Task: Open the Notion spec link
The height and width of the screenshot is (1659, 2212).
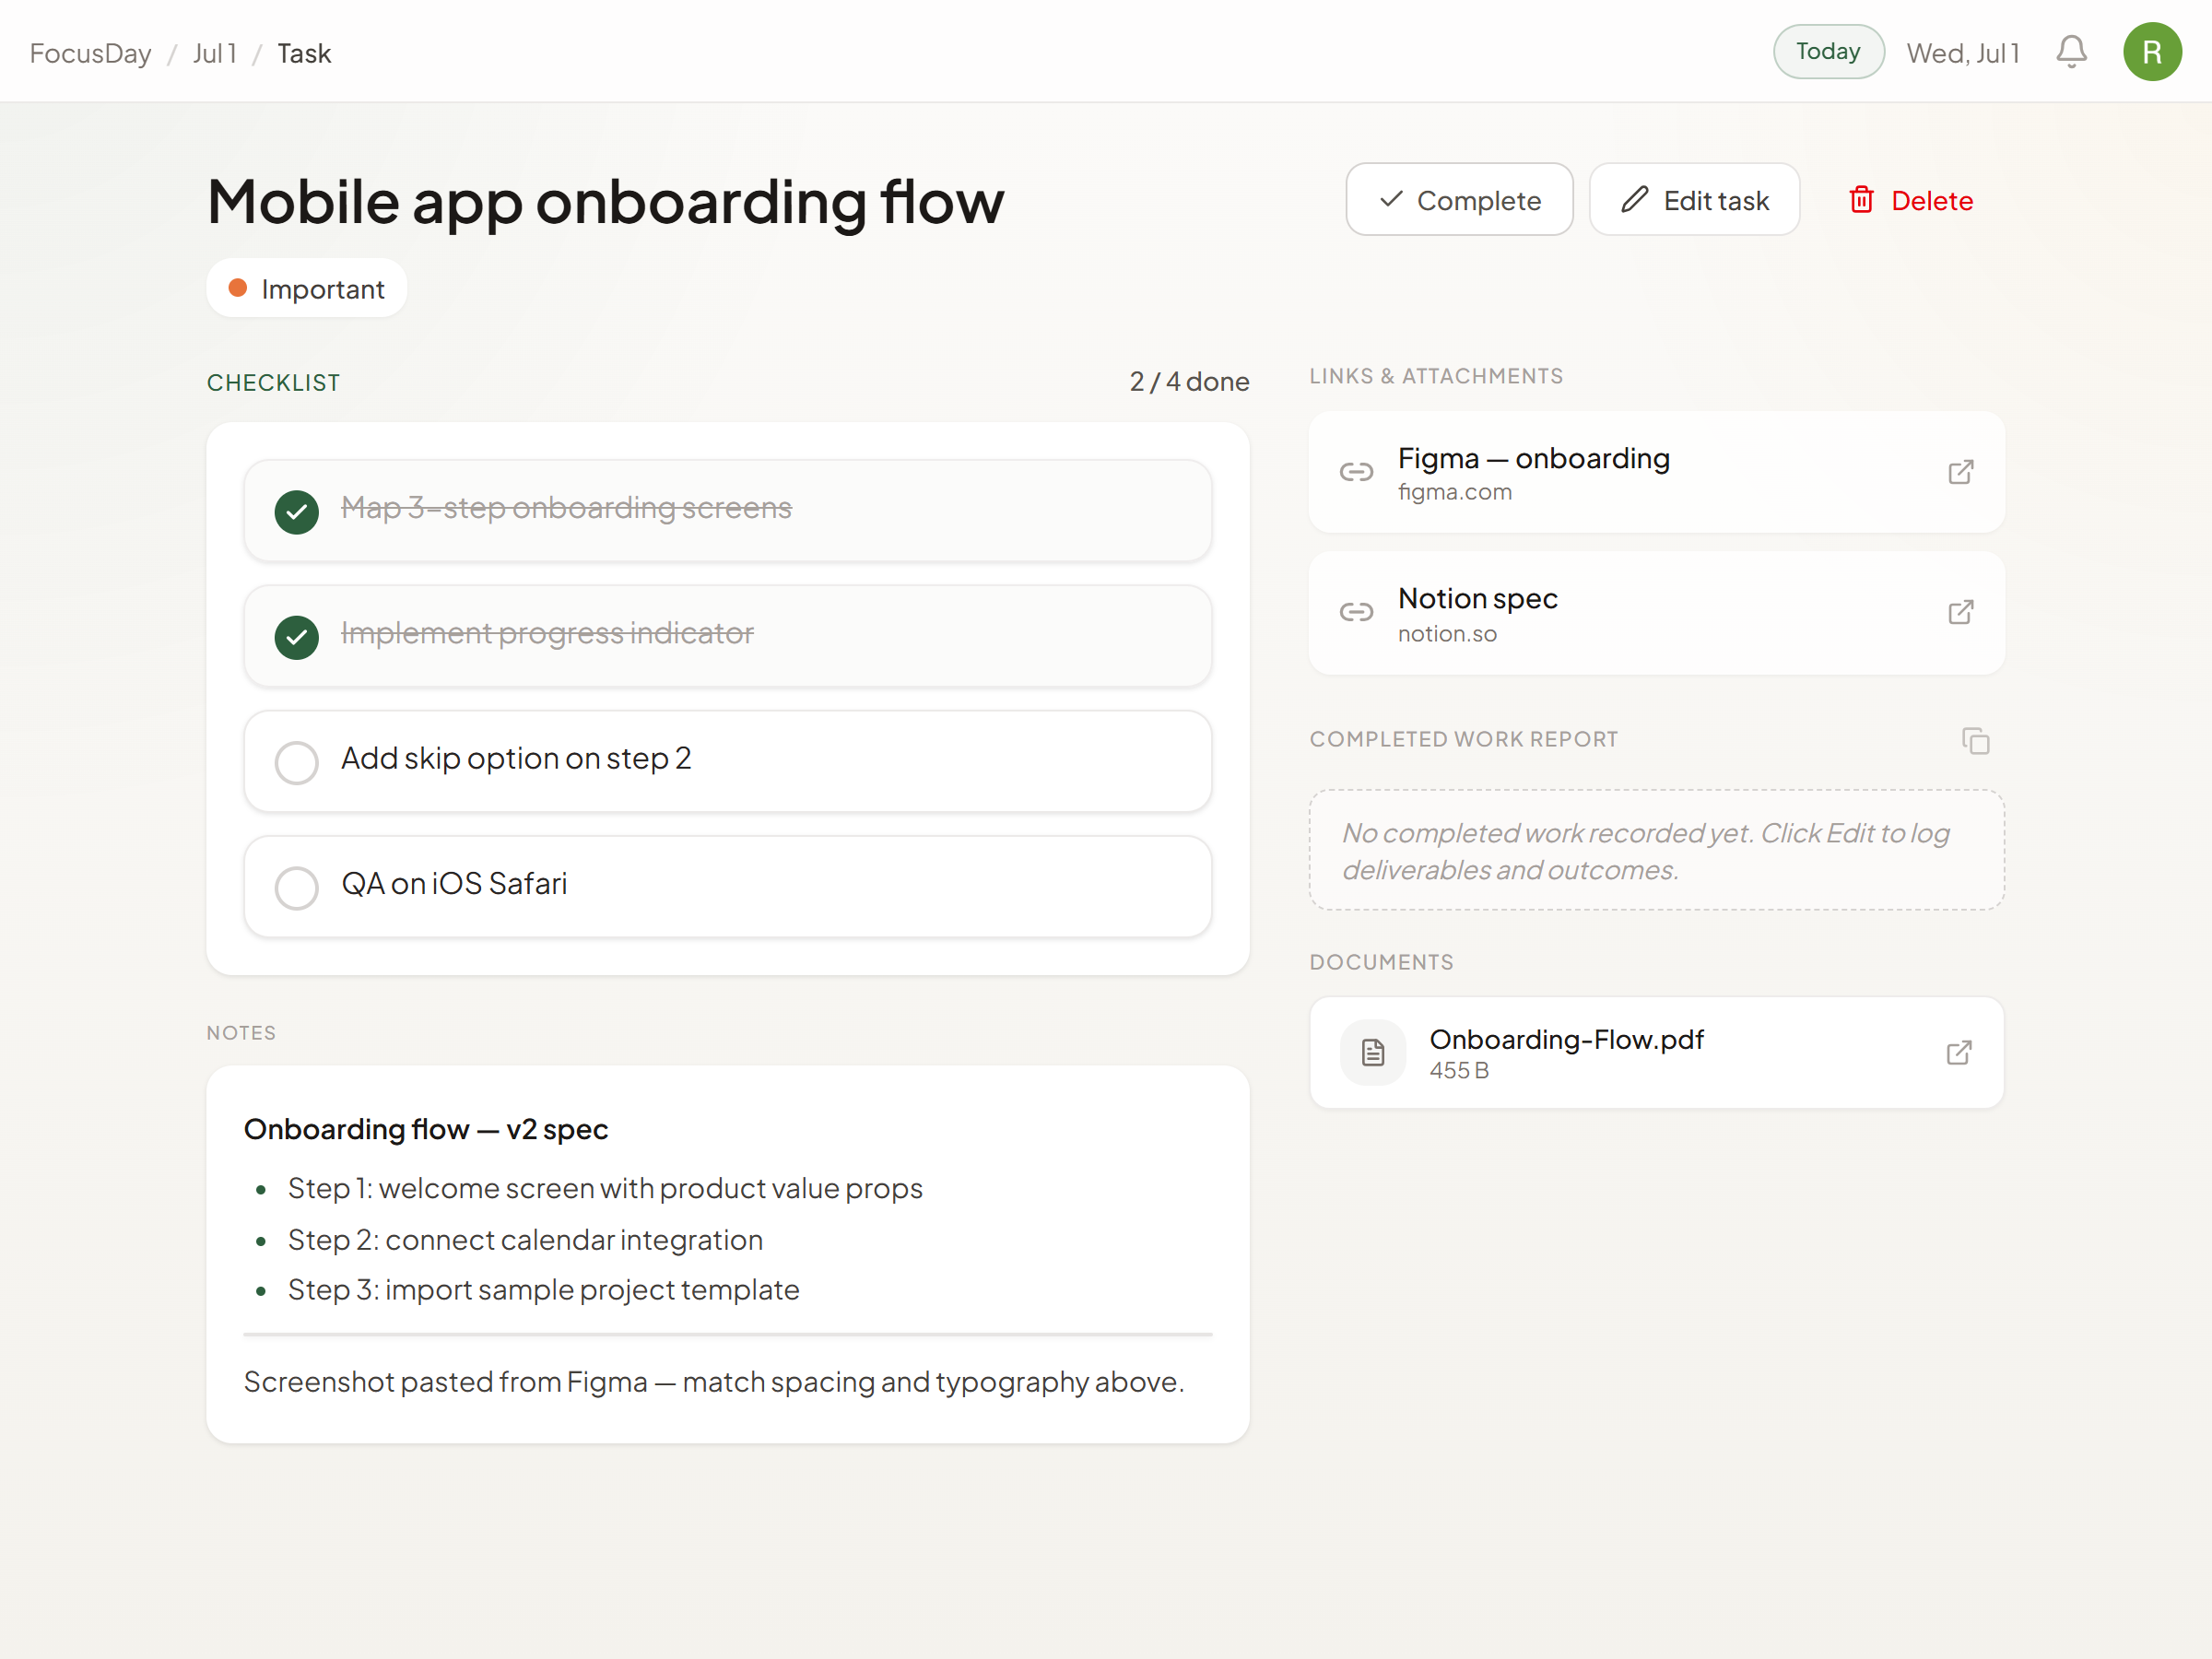Action: click(1656, 613)
